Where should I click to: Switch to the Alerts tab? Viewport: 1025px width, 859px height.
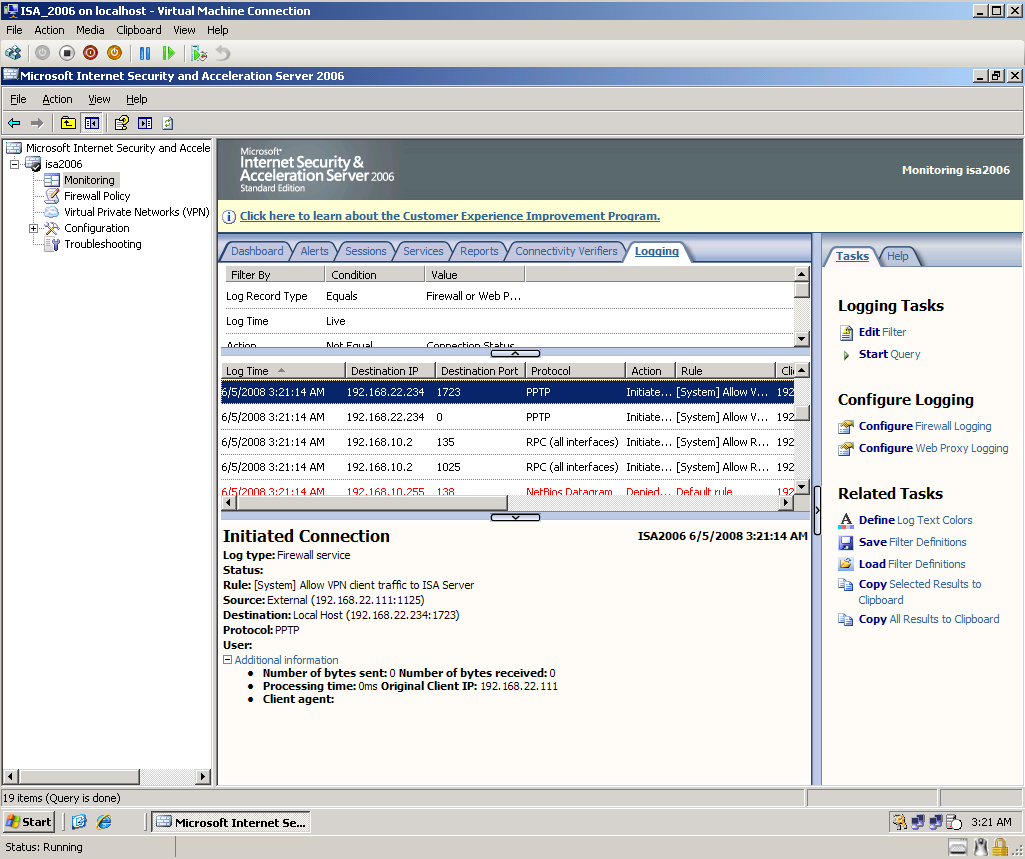pos(314,251)
